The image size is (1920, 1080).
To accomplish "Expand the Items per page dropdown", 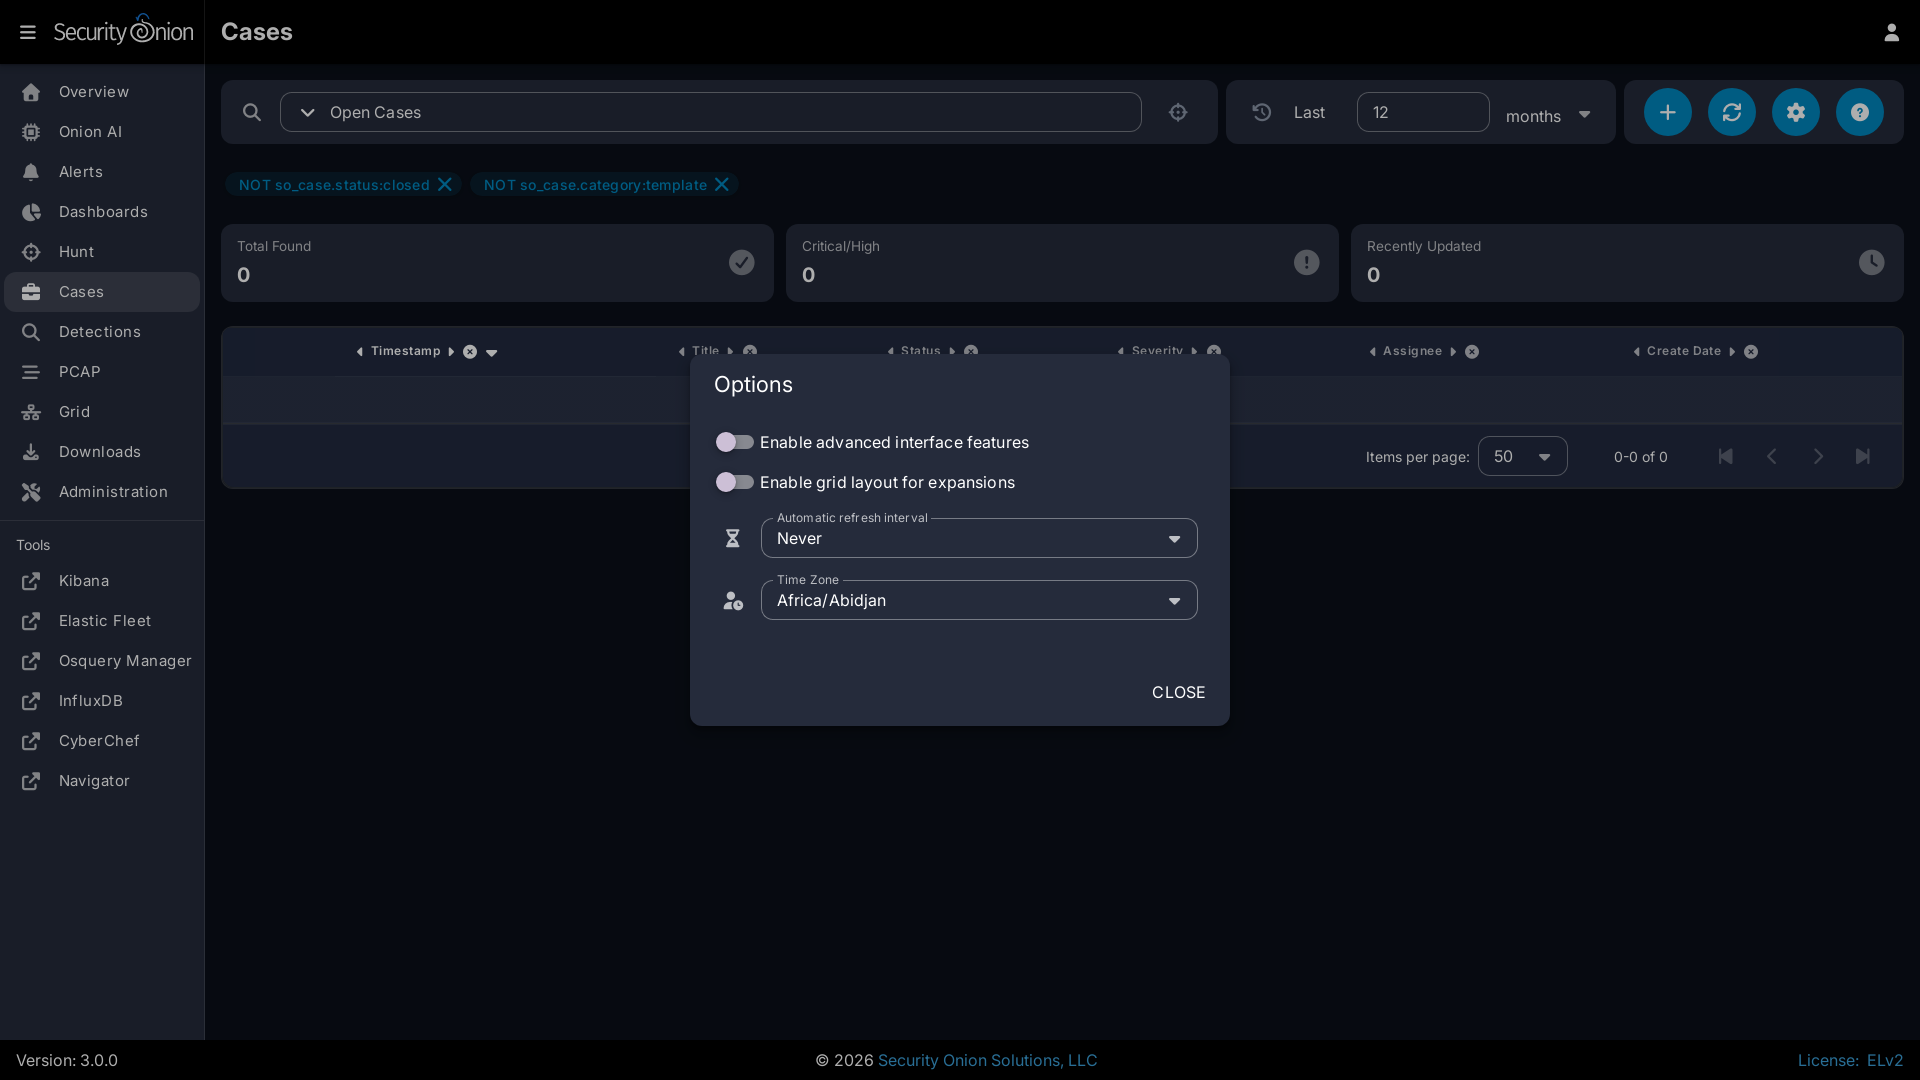I will click(1522, 457).
